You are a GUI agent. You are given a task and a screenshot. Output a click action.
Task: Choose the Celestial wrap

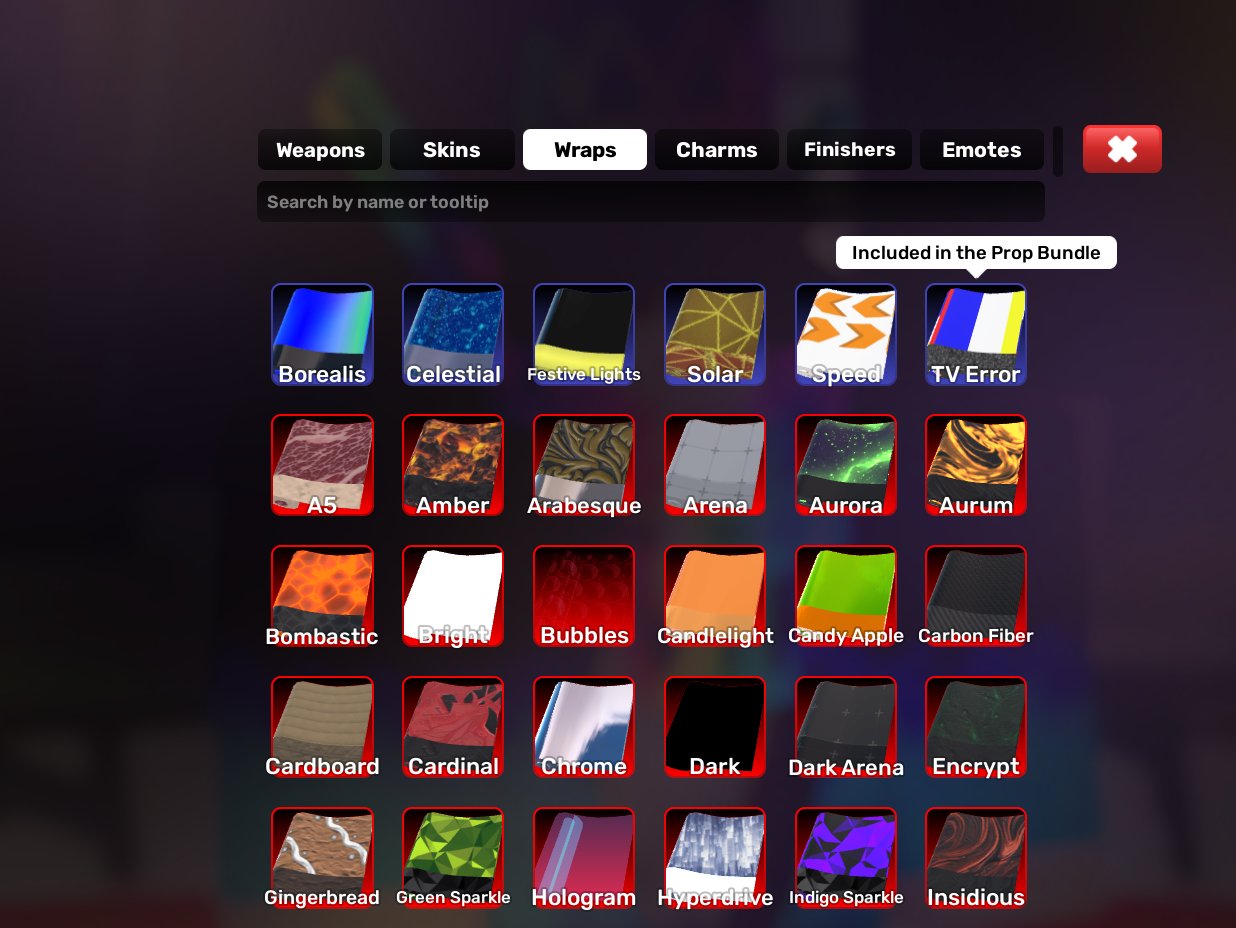[453, 335]
